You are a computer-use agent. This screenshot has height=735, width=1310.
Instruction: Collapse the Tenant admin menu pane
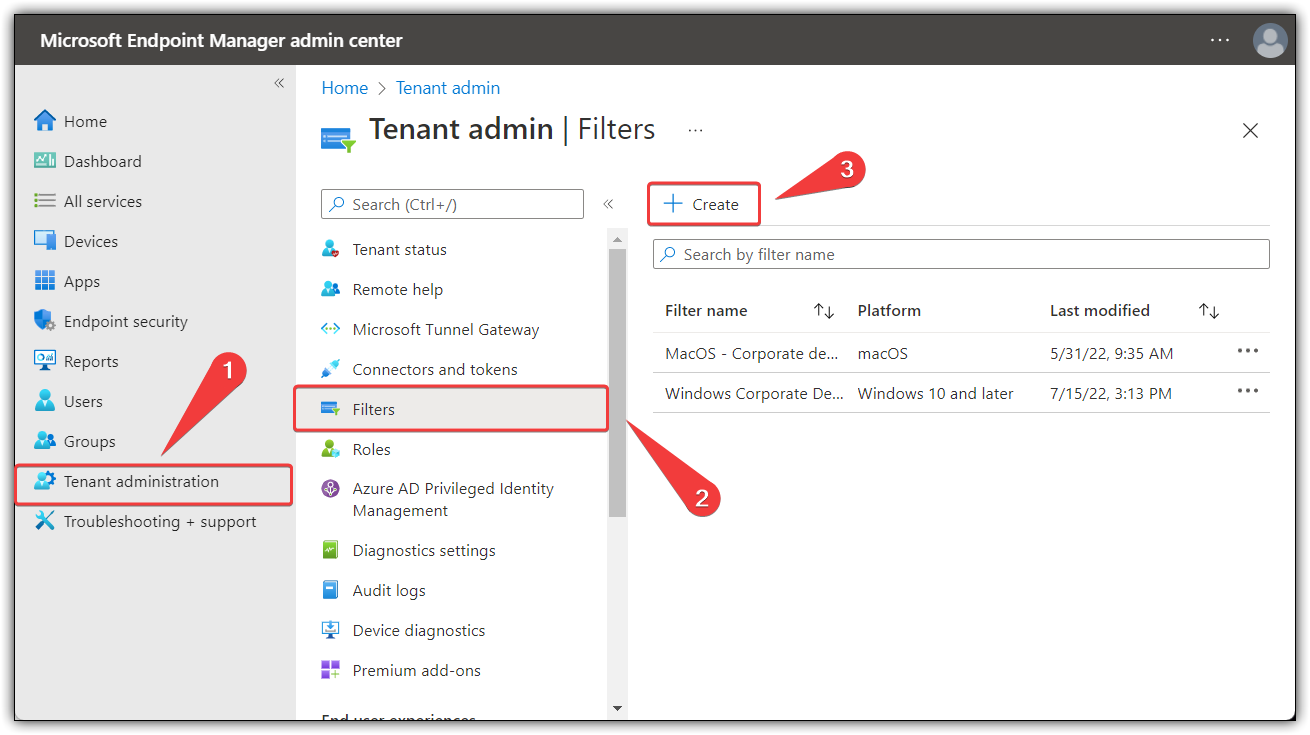pos(608,203)
